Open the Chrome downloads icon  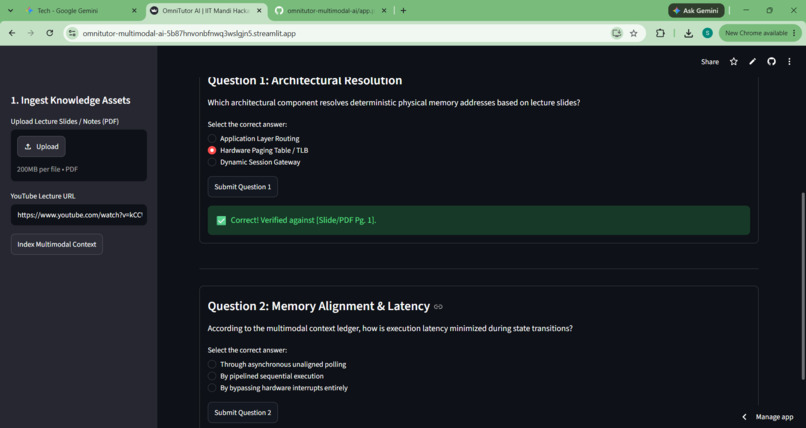click(688, 33)
